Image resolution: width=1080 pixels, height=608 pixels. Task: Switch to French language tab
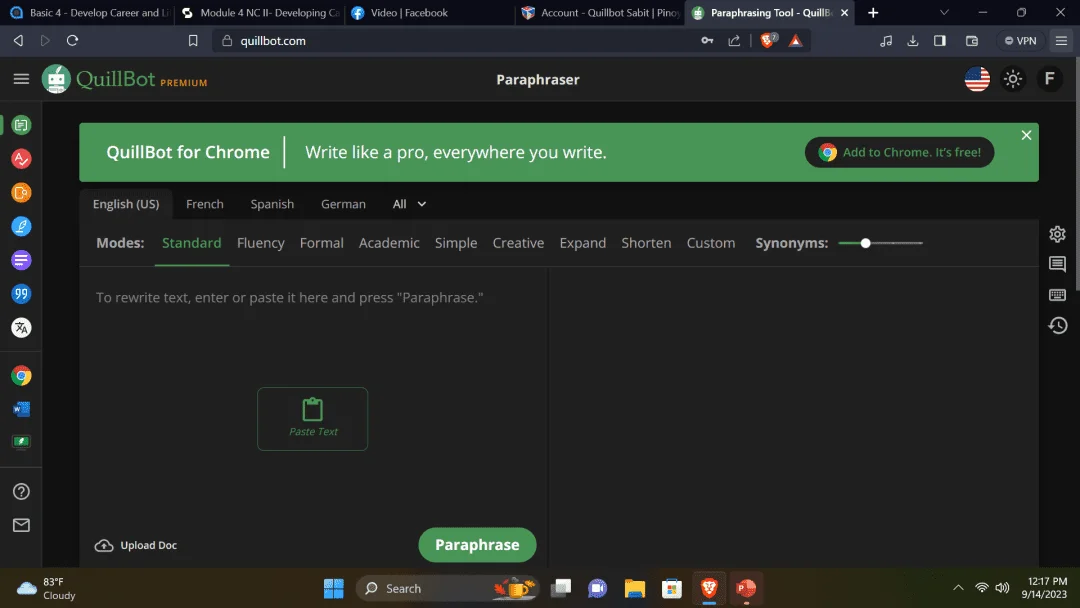pyautogui.click(x=205, y=204)
